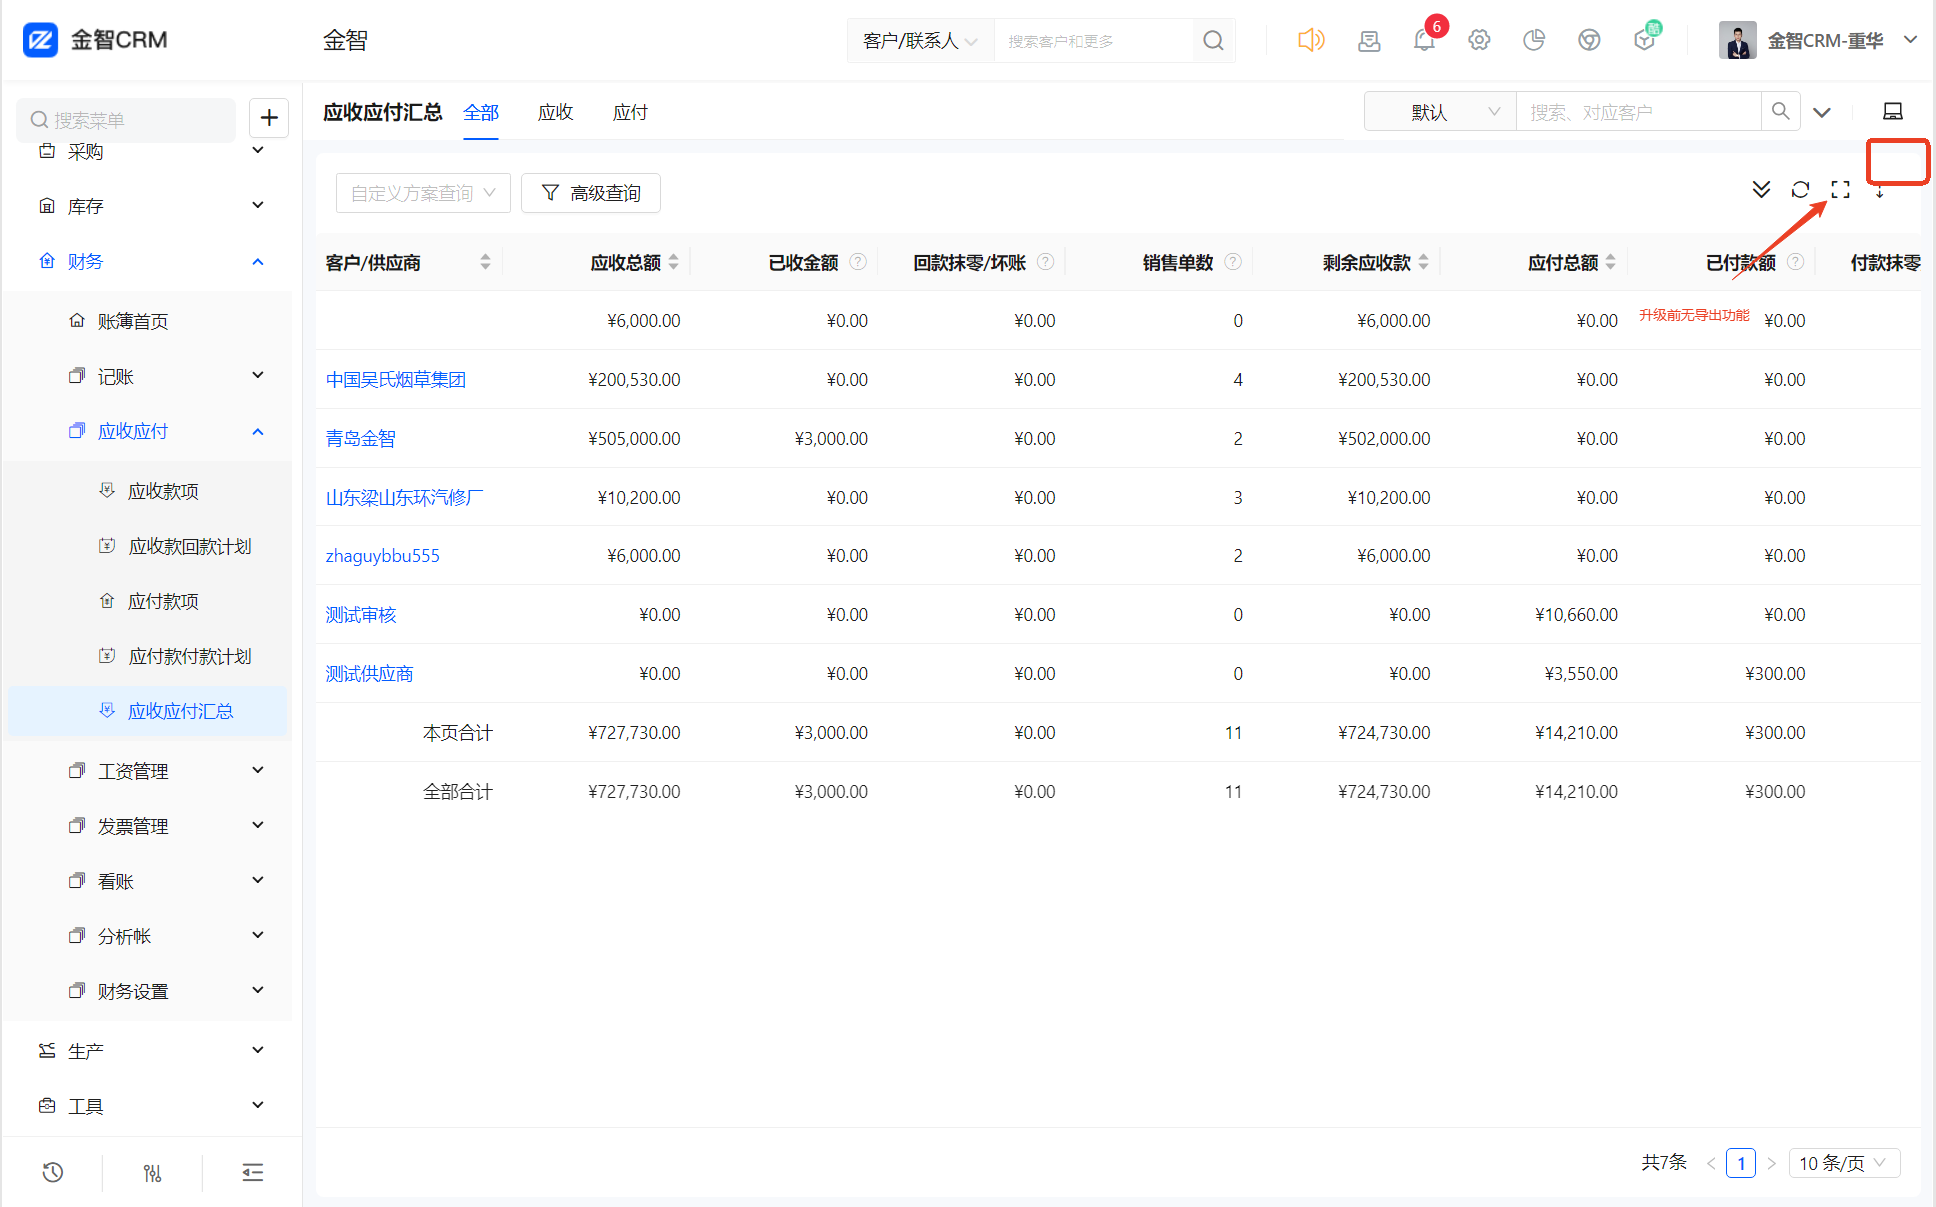1936x1207 pixels.
Task: Open the sliders settings icon at sidebar bottom
Action: tap(152, 1172)
